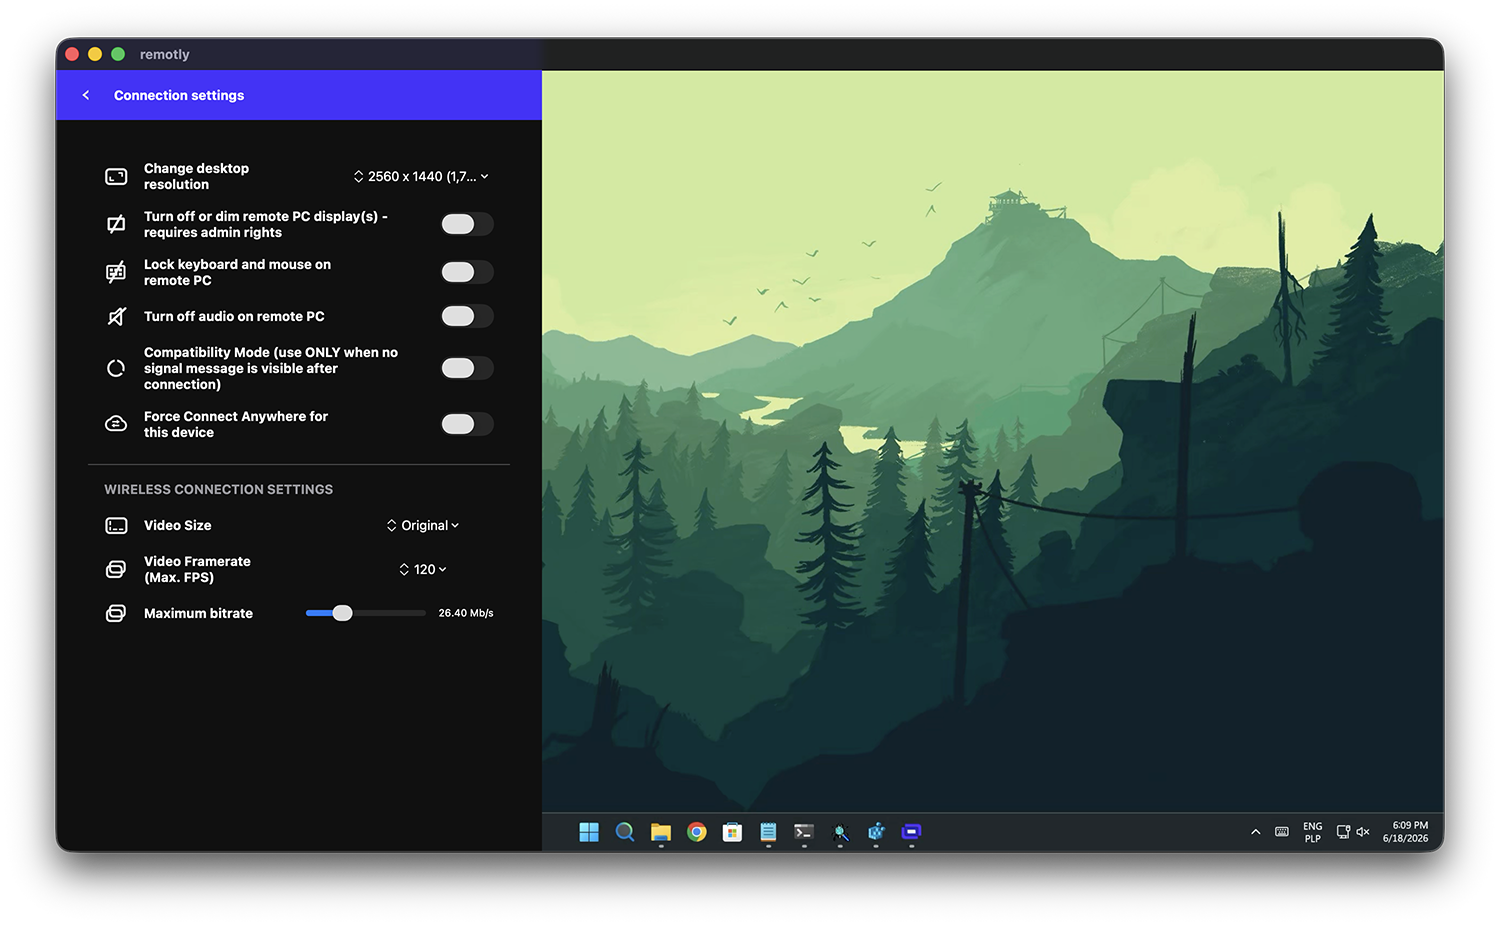Click the dim remote display icon
Viewport: 1500px width, 926px height.
coord(116,224)
